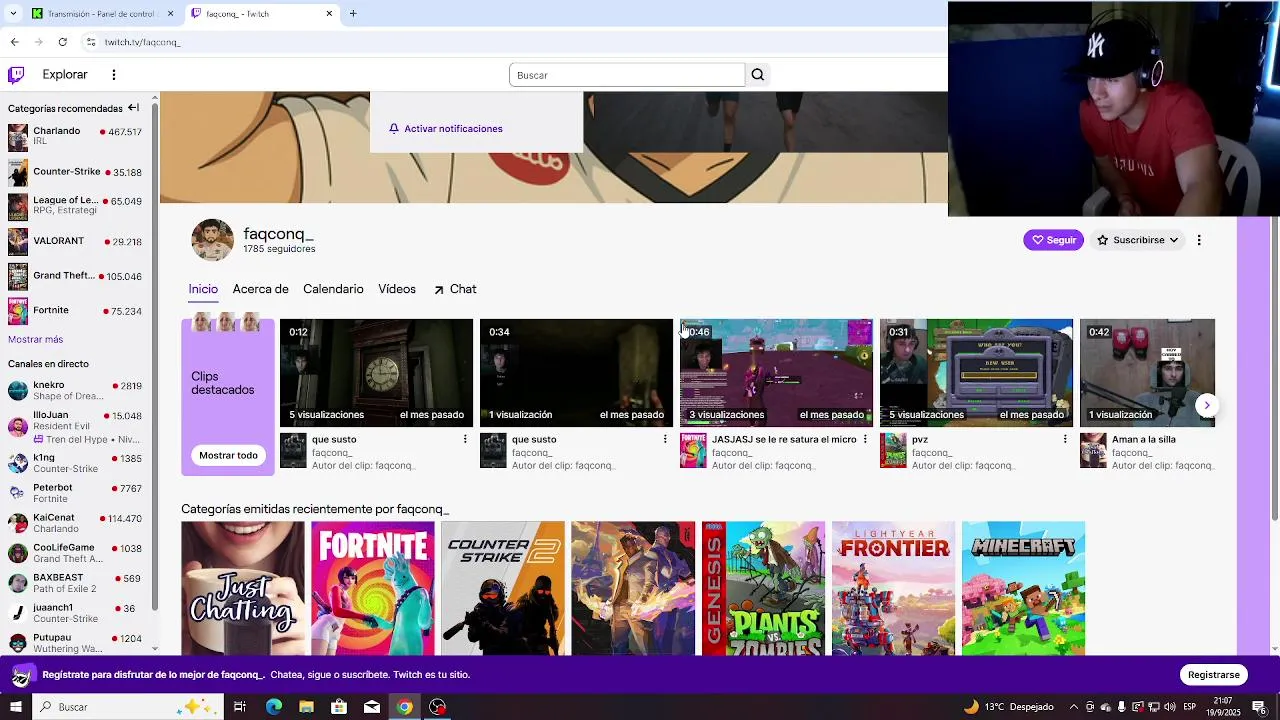Screen dimensions: 1280x720
Task: Open Microsoft Store from the taskbar
Action: 339,707
